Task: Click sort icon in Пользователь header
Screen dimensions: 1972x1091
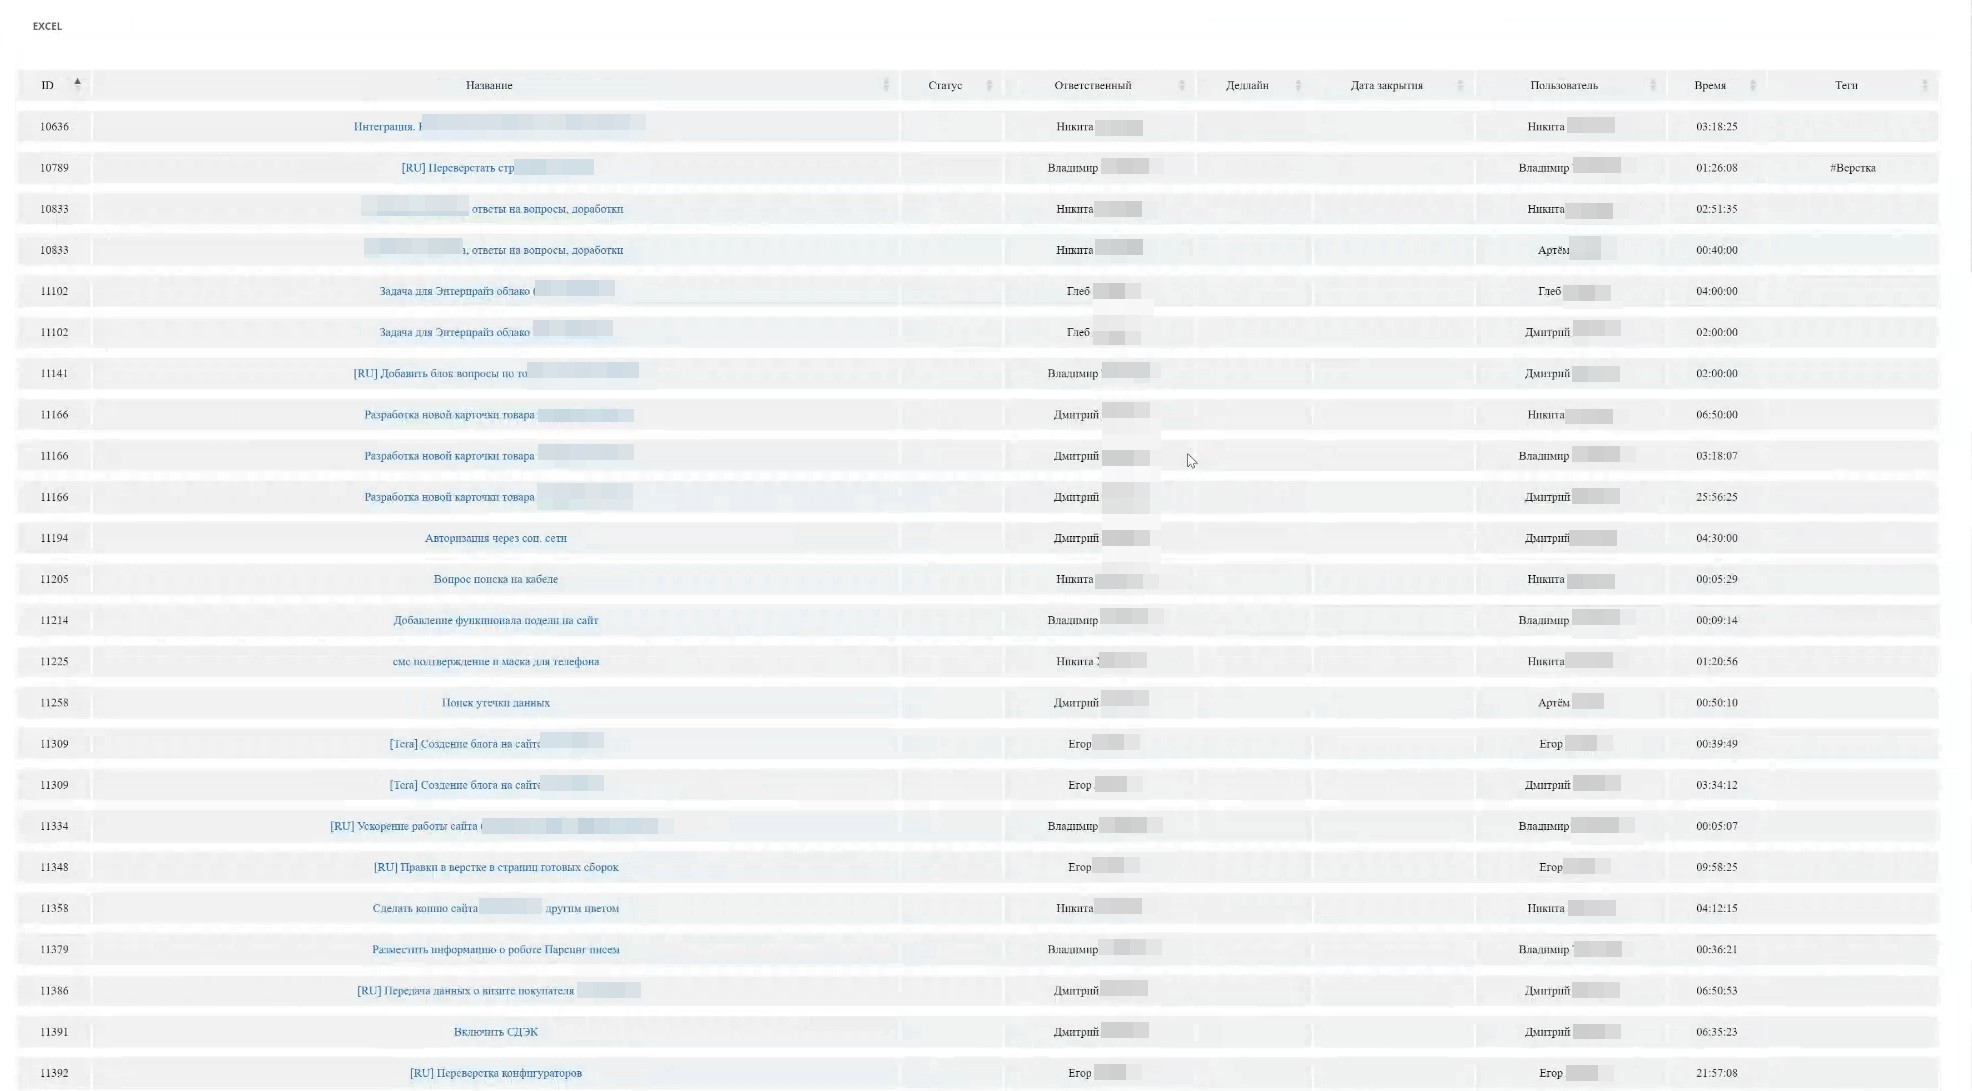Action: coord(1652,85)
